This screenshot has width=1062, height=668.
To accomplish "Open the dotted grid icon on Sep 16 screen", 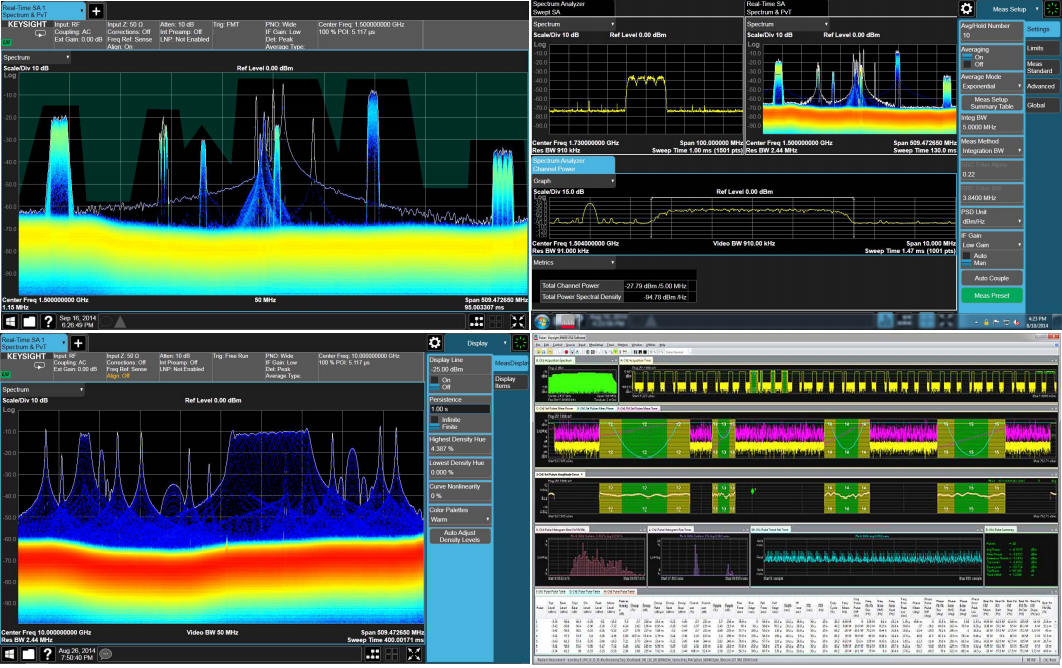I will point(477,321).
